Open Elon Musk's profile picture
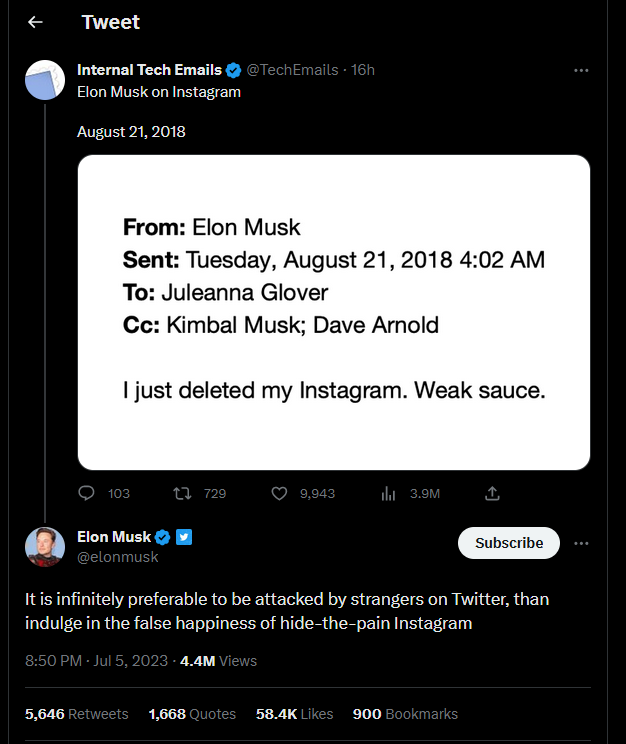This screenshot has width=626, height=744. [44, 546]
